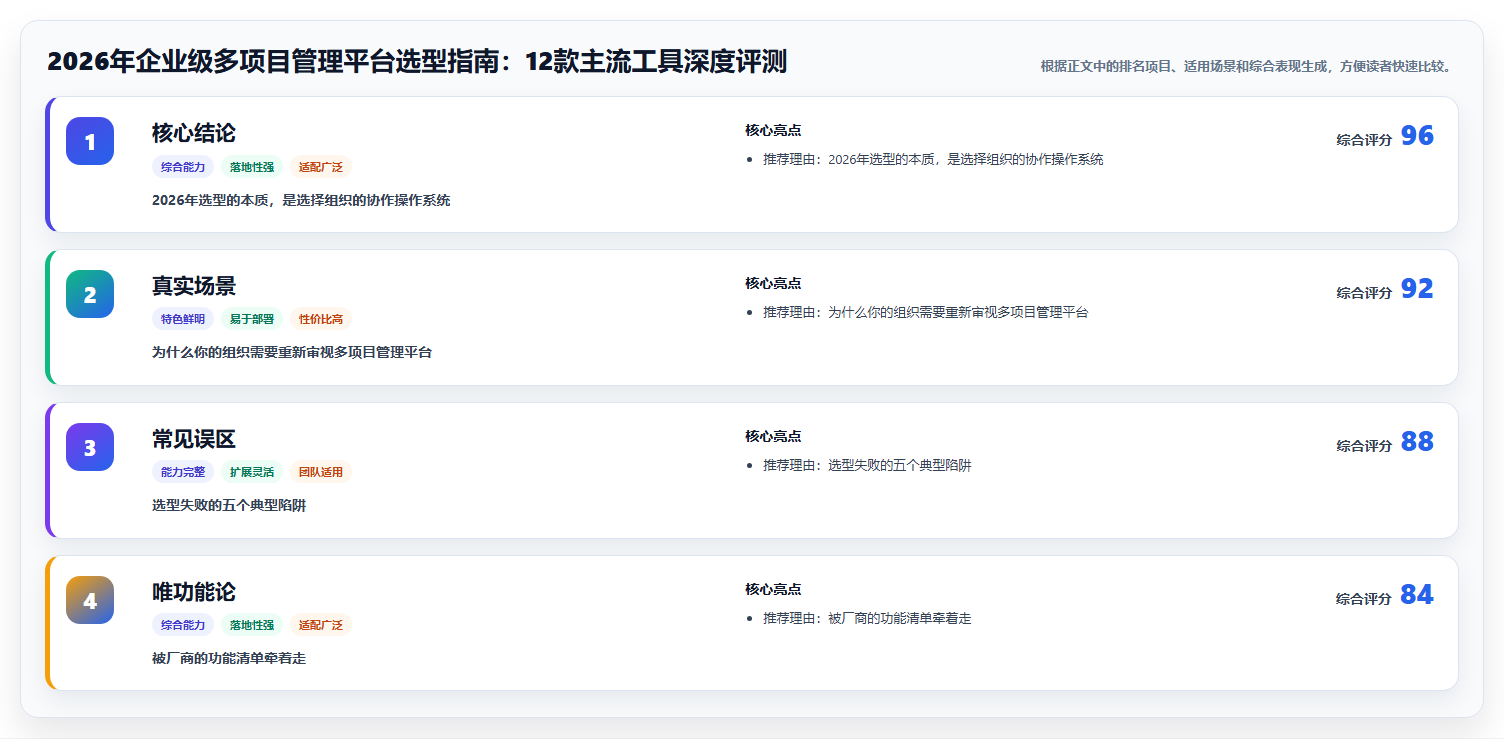
Task: Click 综合评分 label beside 96
Action: [1364, 140]
